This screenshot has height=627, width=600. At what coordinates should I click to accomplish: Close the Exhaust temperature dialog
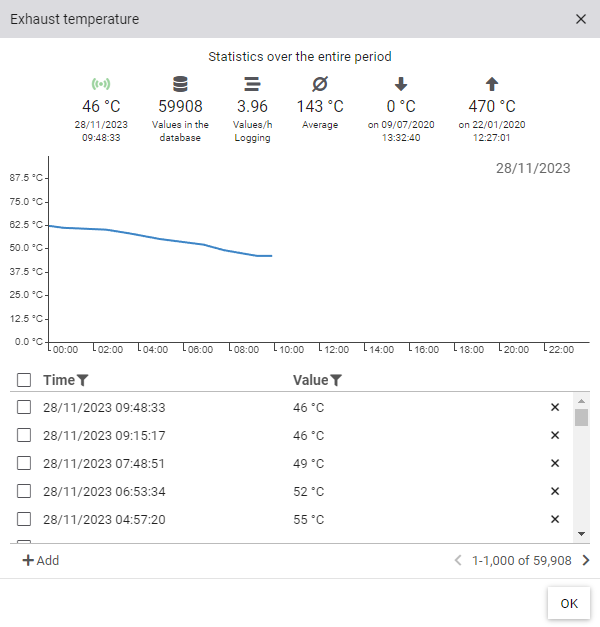581,19
